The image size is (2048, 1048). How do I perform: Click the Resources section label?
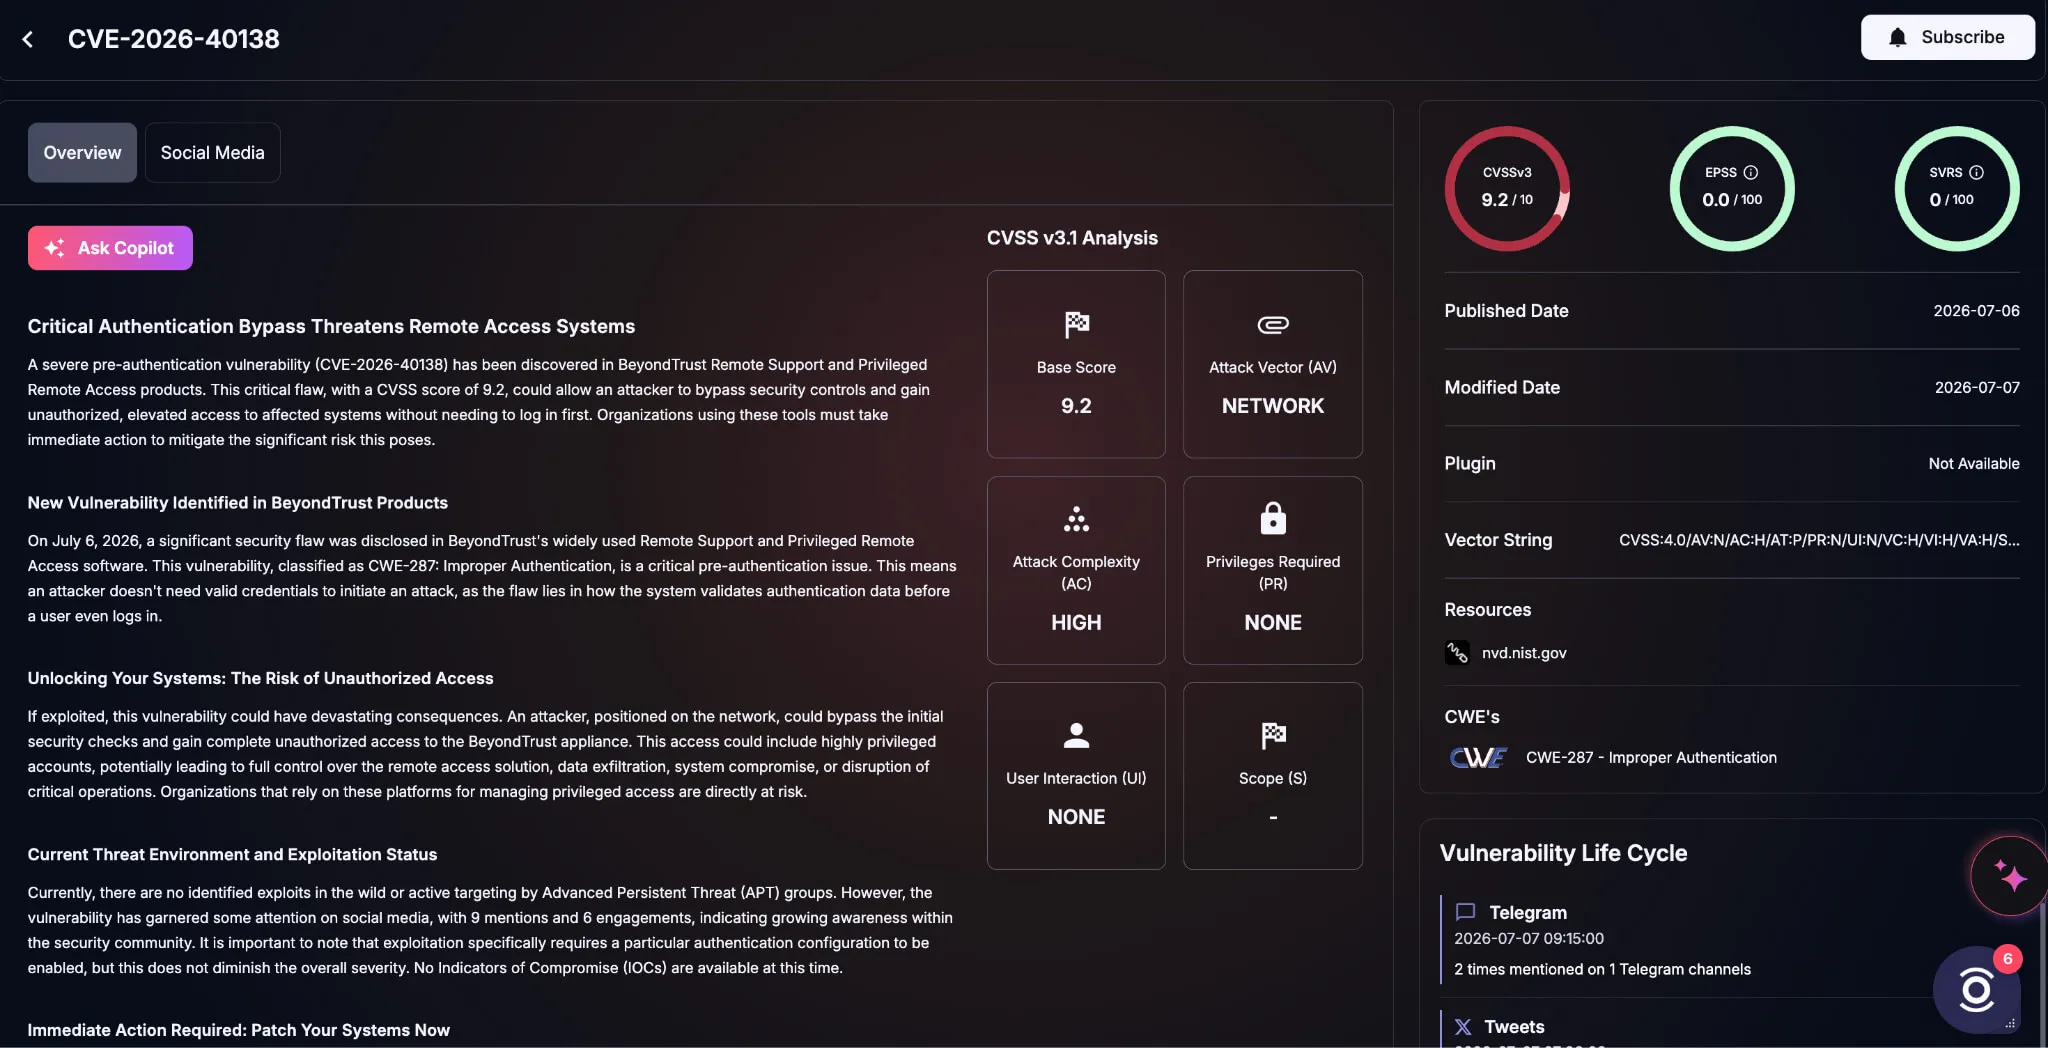(x=1487, y=609)
